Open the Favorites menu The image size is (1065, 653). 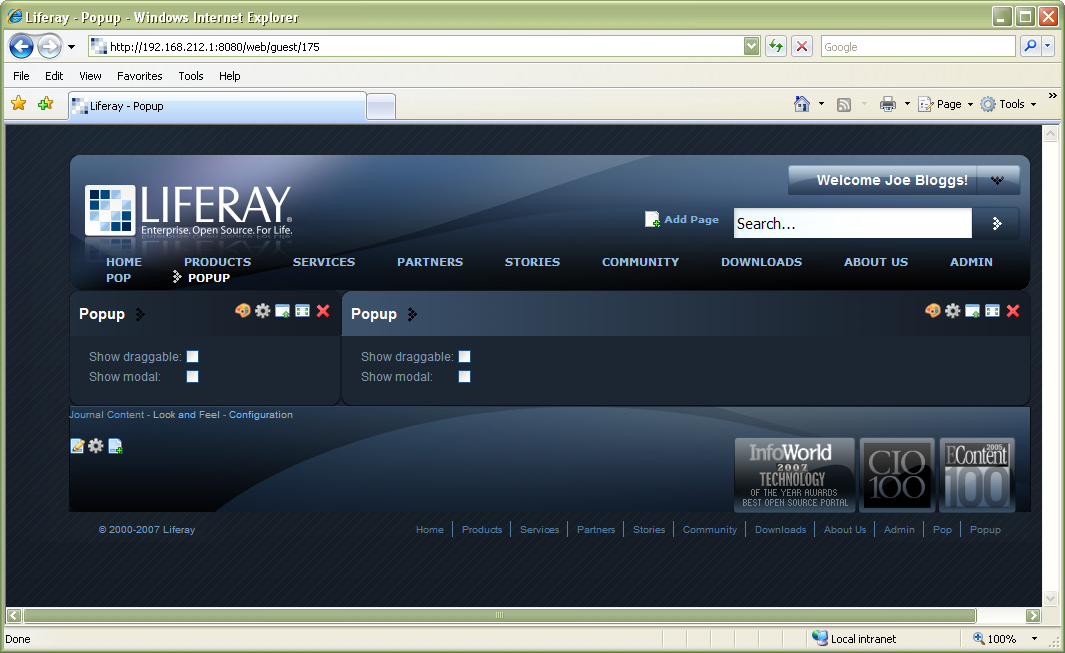(x=139, y=76)
